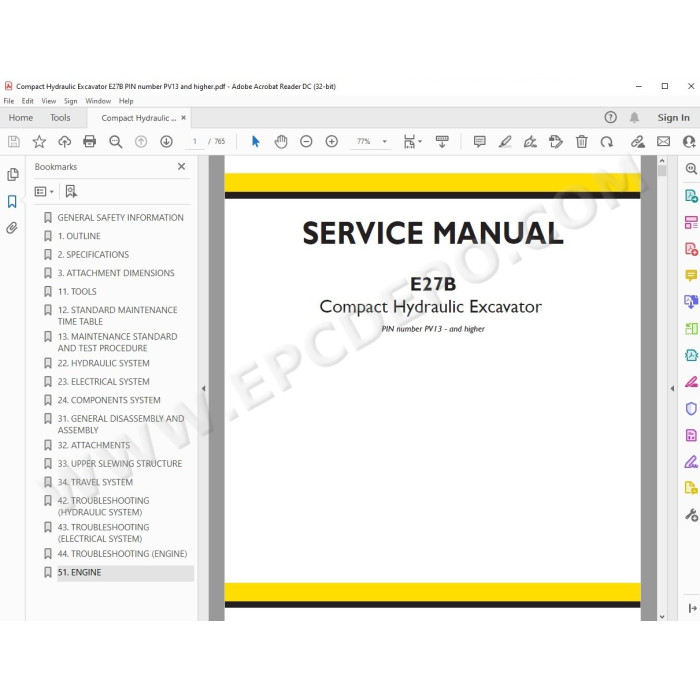
Task: Open the sign document tool
Action: pos(530,142)
